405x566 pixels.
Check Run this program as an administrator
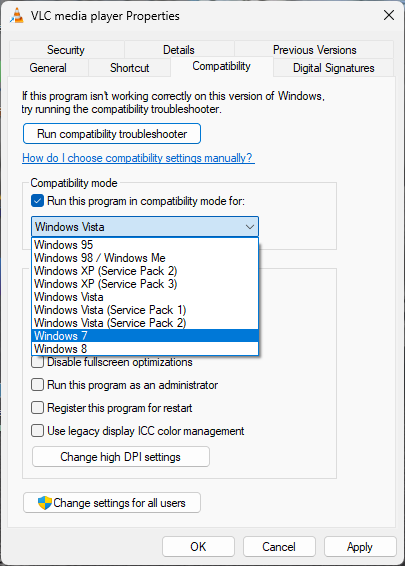click(38, 385)
